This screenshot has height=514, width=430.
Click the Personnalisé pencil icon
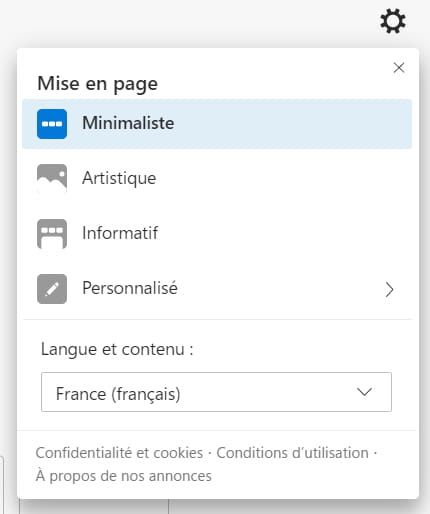tap(52, 289)
